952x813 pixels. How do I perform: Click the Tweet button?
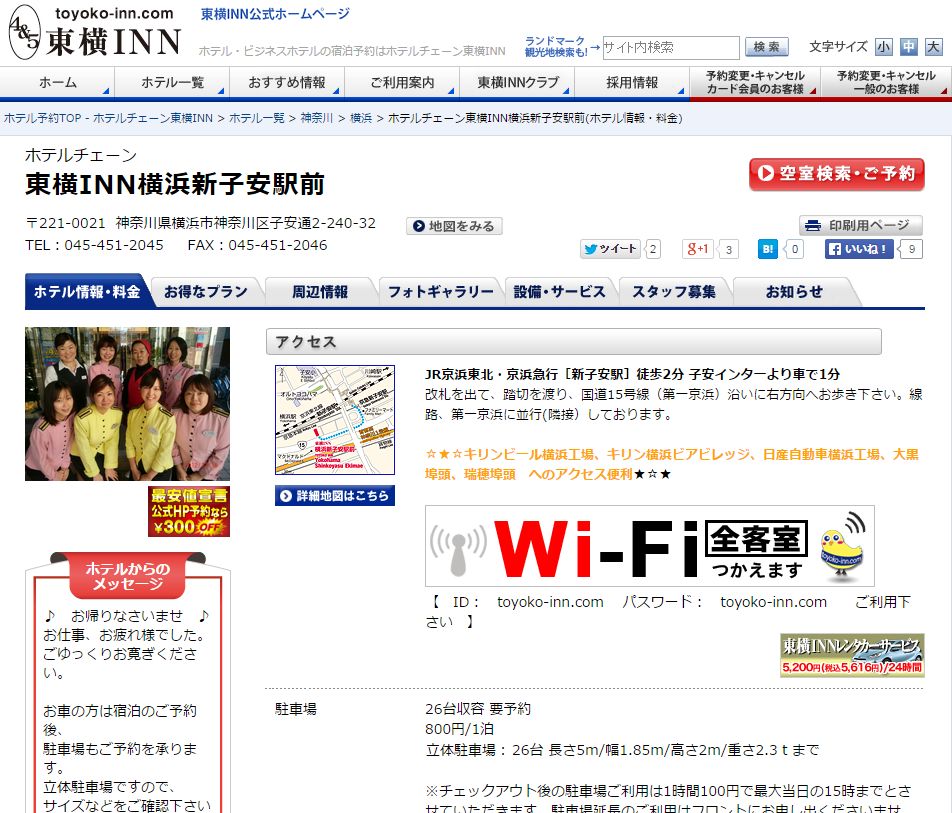610,249
